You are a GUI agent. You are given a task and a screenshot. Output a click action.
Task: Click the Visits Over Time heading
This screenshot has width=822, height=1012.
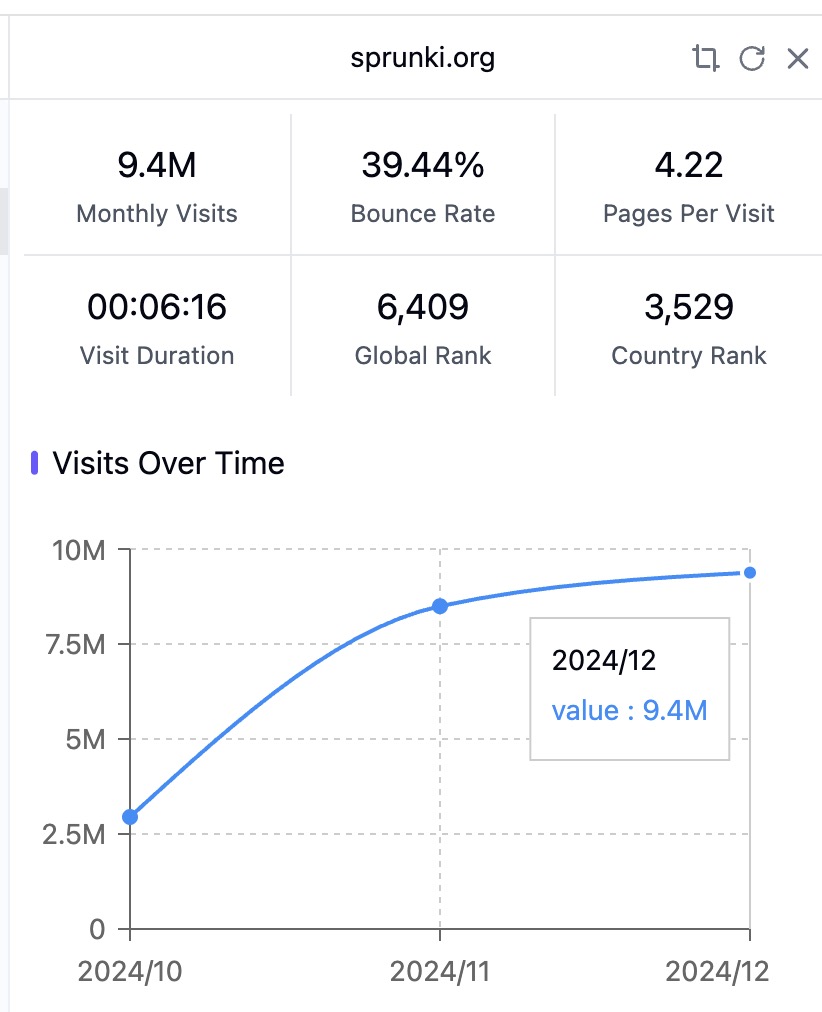(x=168, y=463)
